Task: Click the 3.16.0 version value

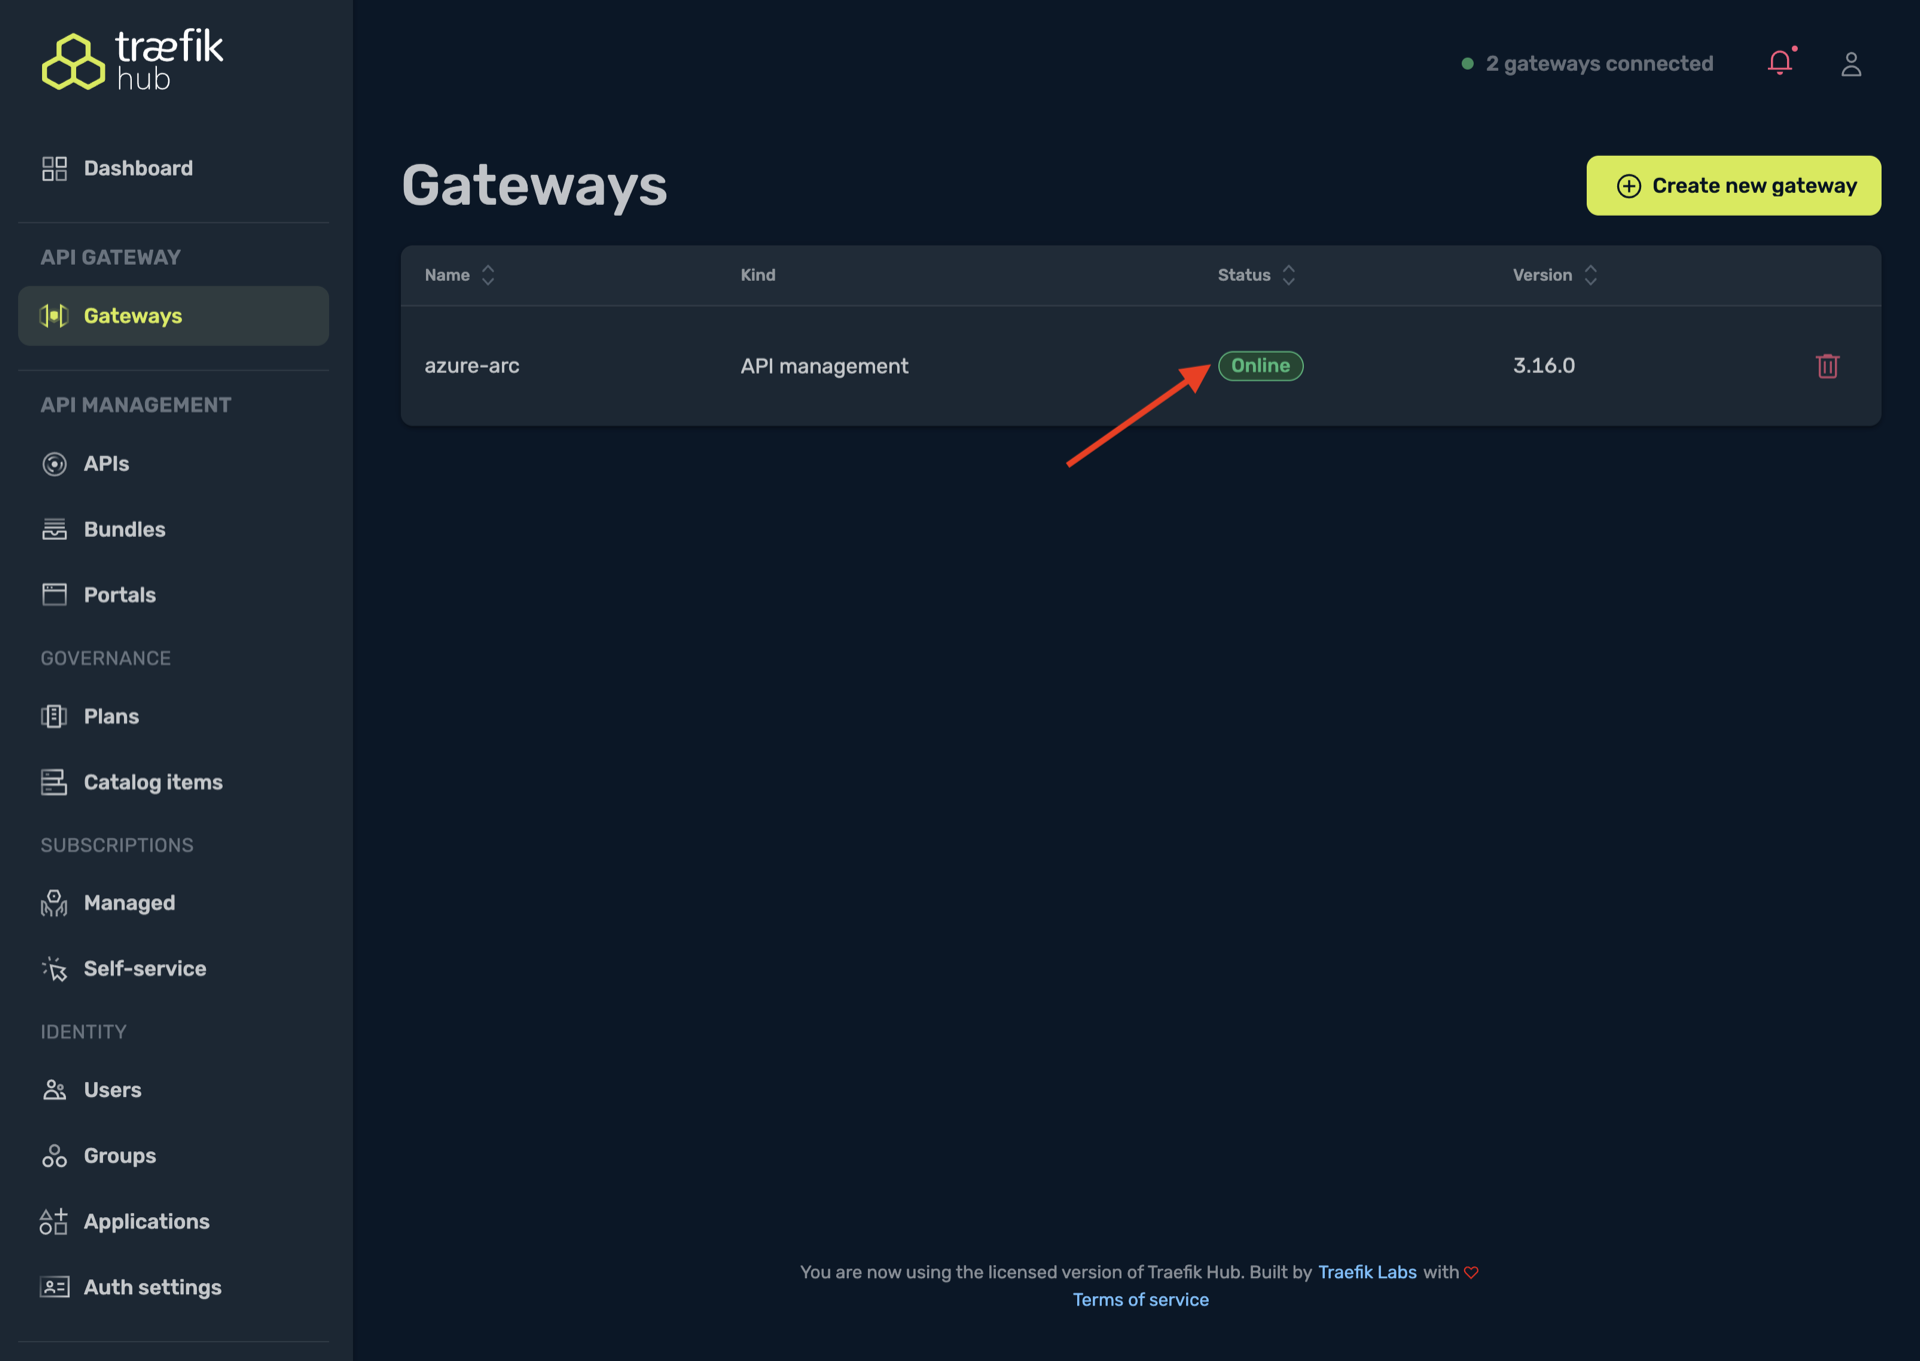Action: pyautogui.click(x=1543, y=366)
